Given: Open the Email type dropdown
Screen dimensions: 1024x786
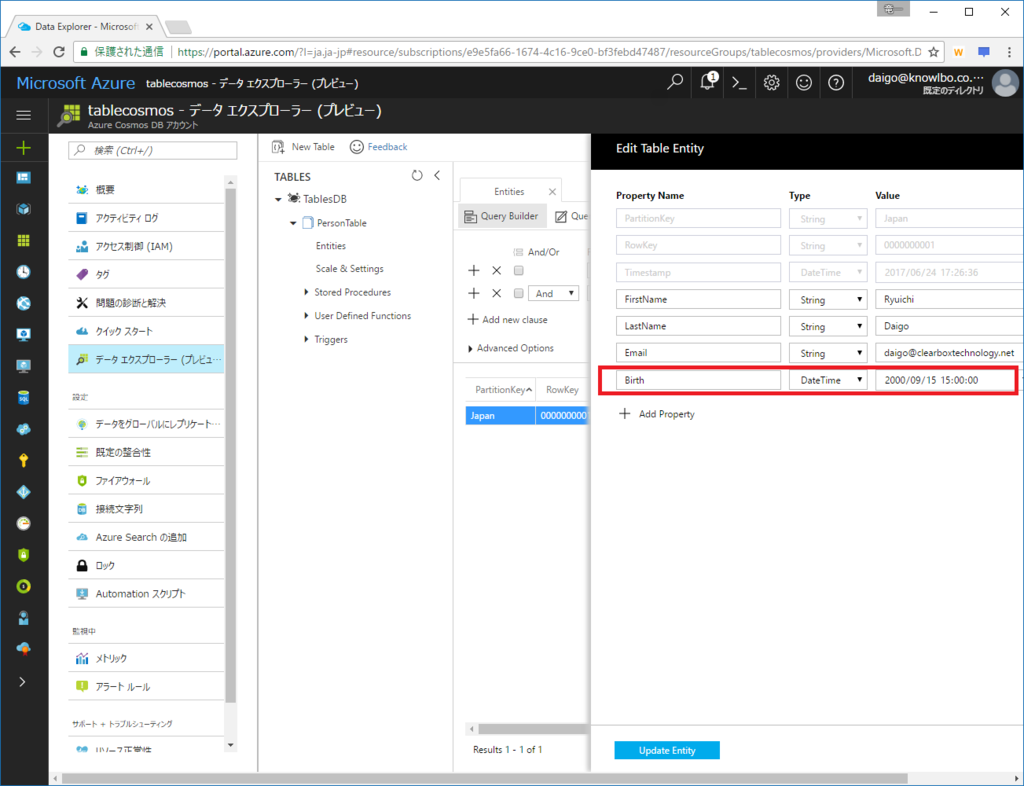Looking at the screenshot, I should [x=828, y=353].
